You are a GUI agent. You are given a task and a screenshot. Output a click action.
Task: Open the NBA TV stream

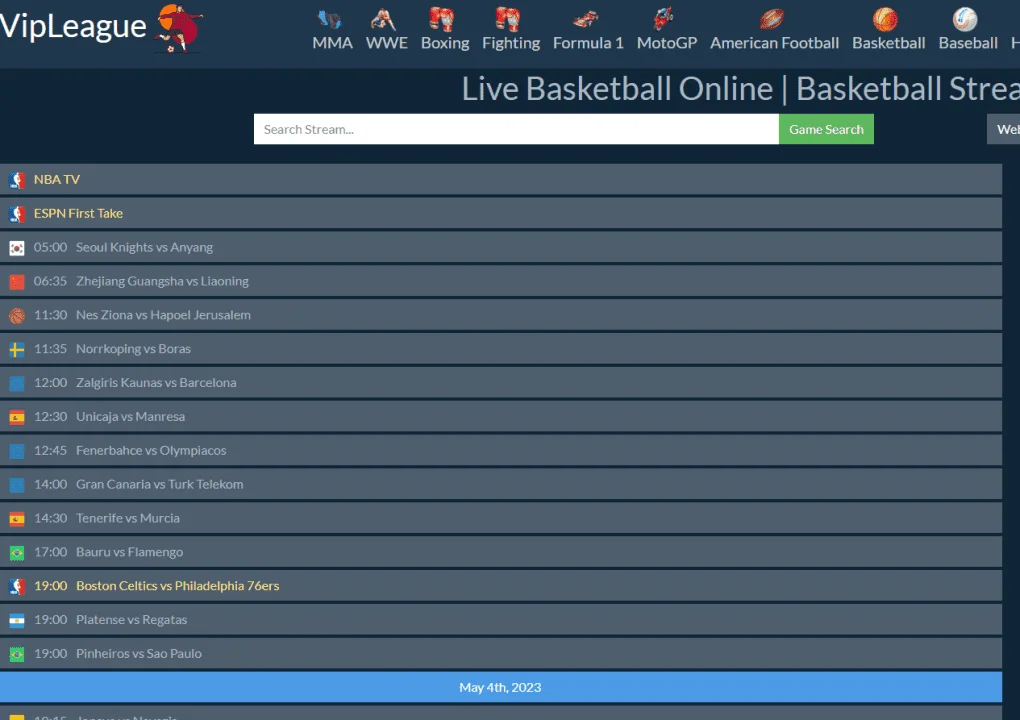pos(501,180)
